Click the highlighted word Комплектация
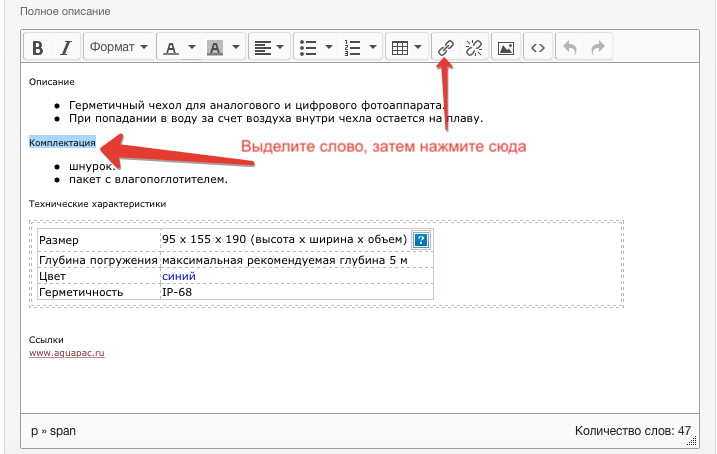 pos(62,142)
